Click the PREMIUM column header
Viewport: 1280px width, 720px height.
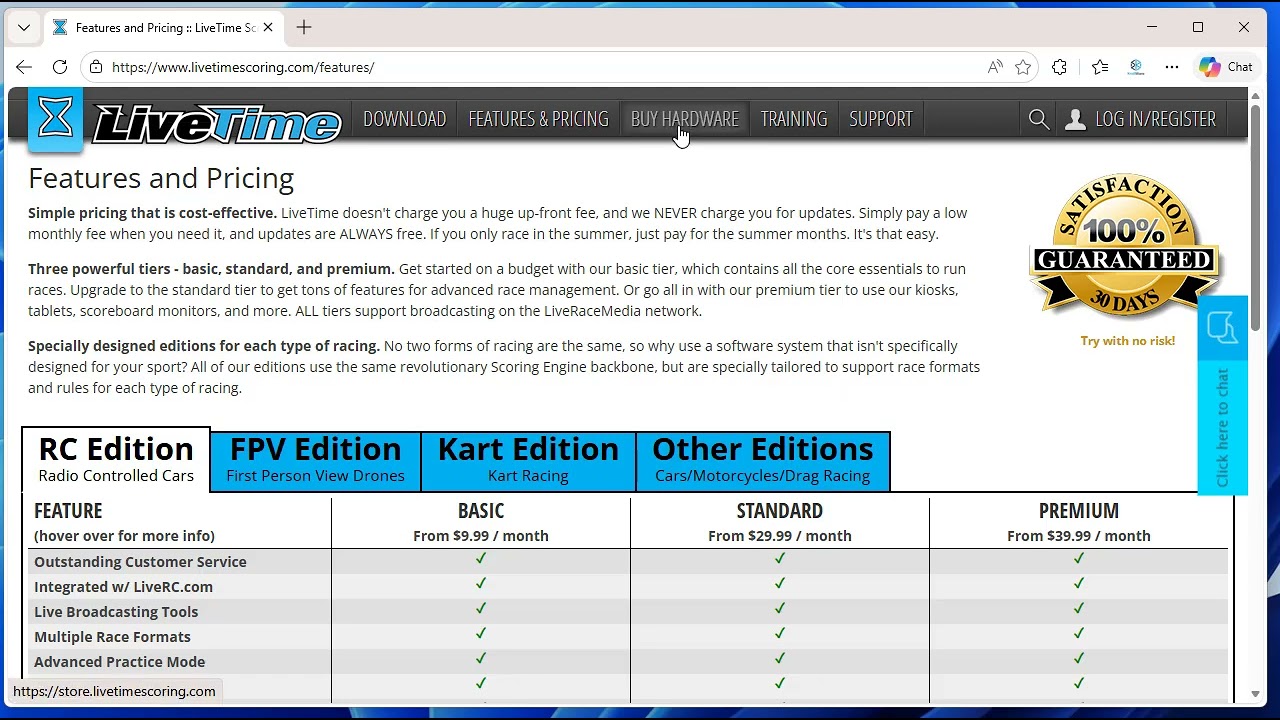1078,511
